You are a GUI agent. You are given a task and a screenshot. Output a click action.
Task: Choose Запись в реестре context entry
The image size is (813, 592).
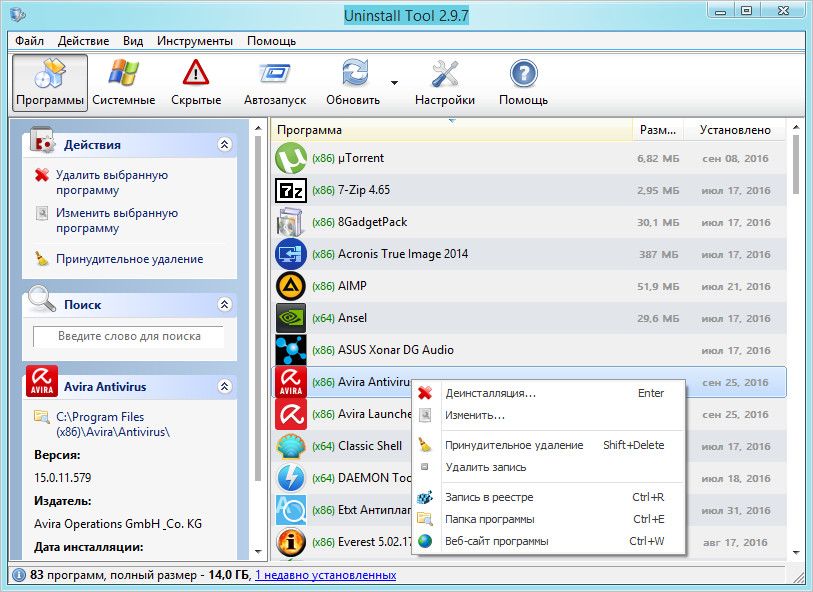point(549,497)
